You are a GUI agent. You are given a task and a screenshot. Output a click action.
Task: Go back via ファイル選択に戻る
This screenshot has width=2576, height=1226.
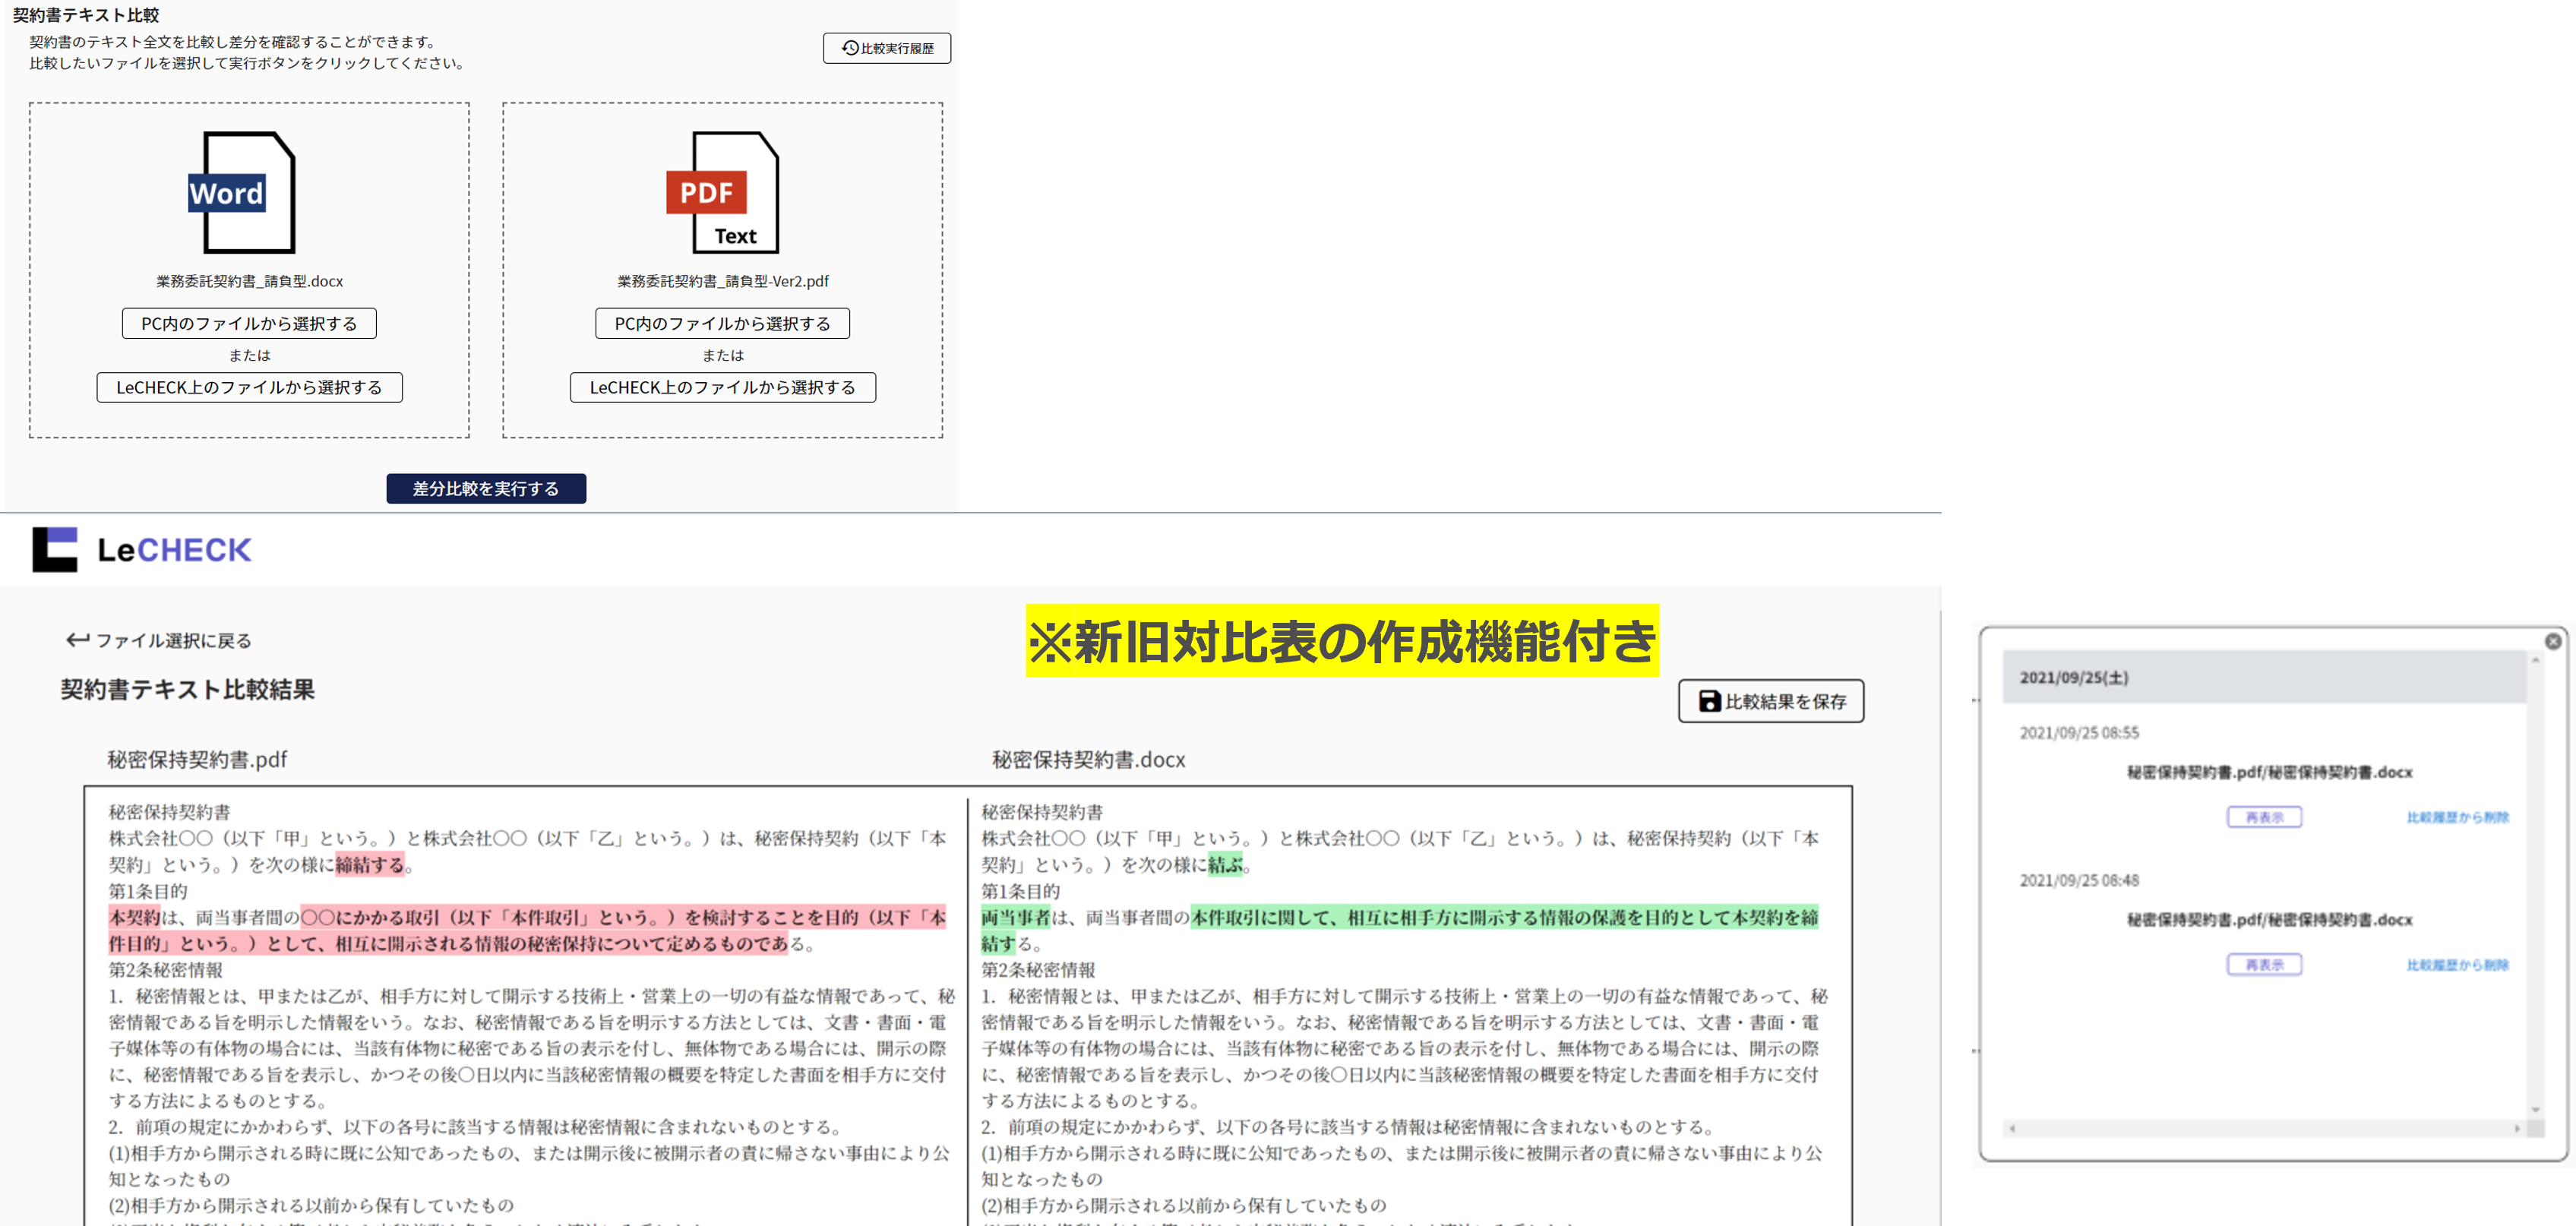[159, 640]
